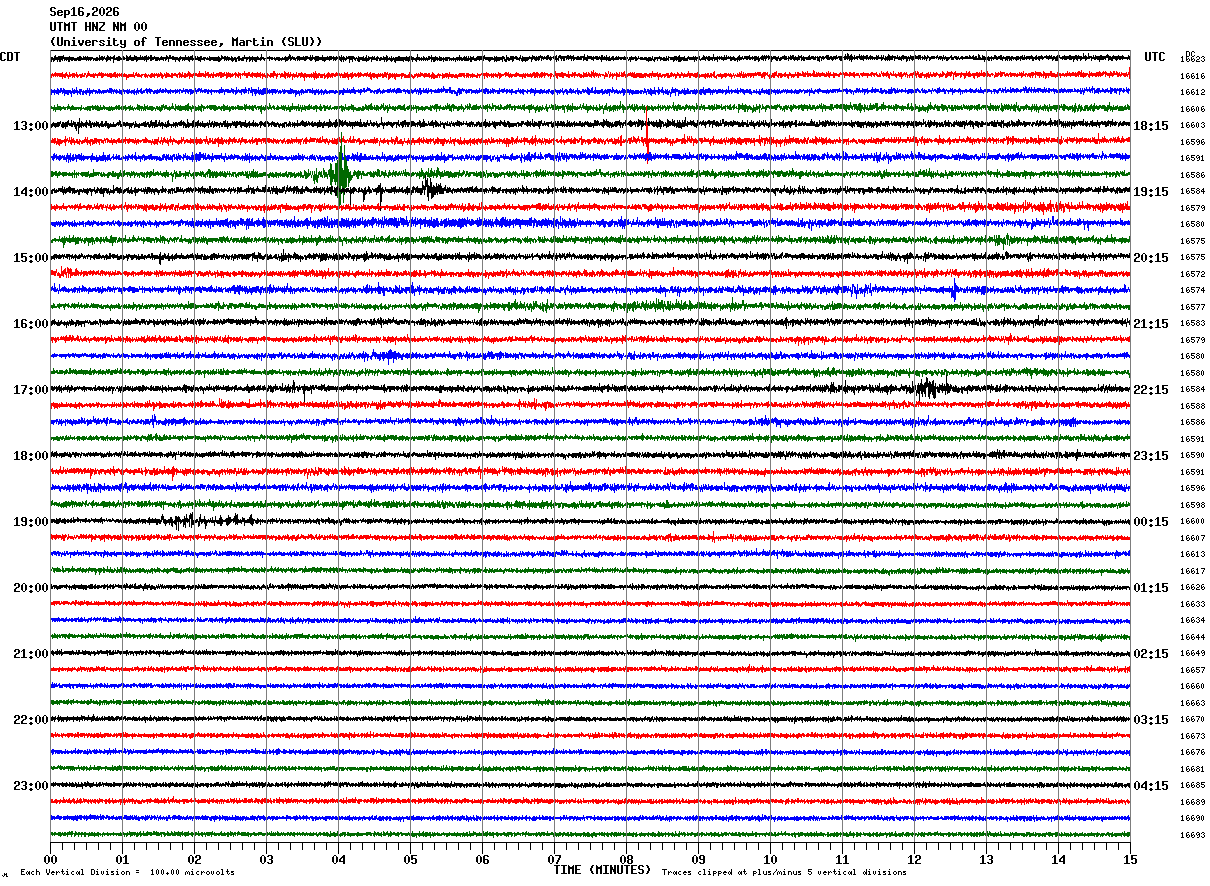Click the minute 07 axis tick label
This screenshot has width=1210, height=886.
[x=554, y=859]
